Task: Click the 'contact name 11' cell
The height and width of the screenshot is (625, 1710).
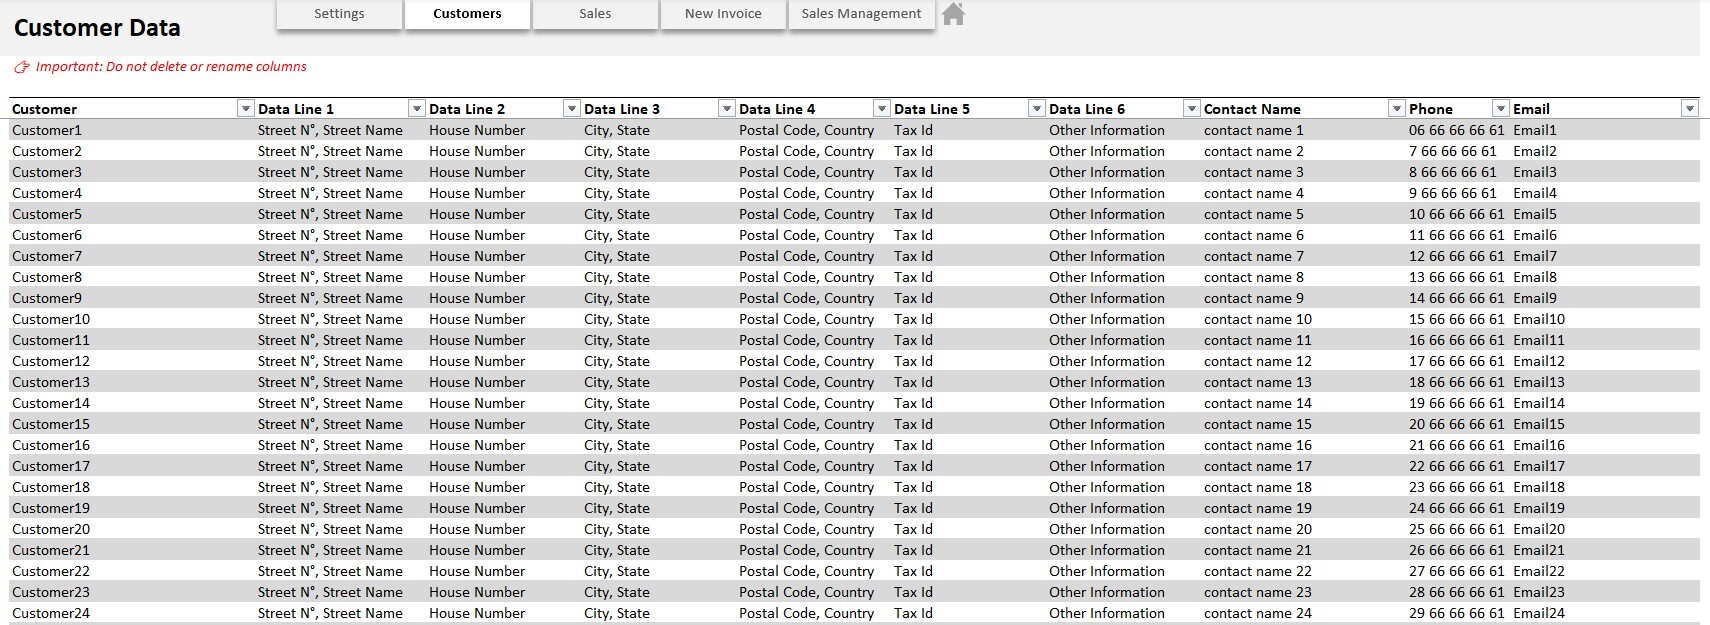Action: pos(1303,340)
